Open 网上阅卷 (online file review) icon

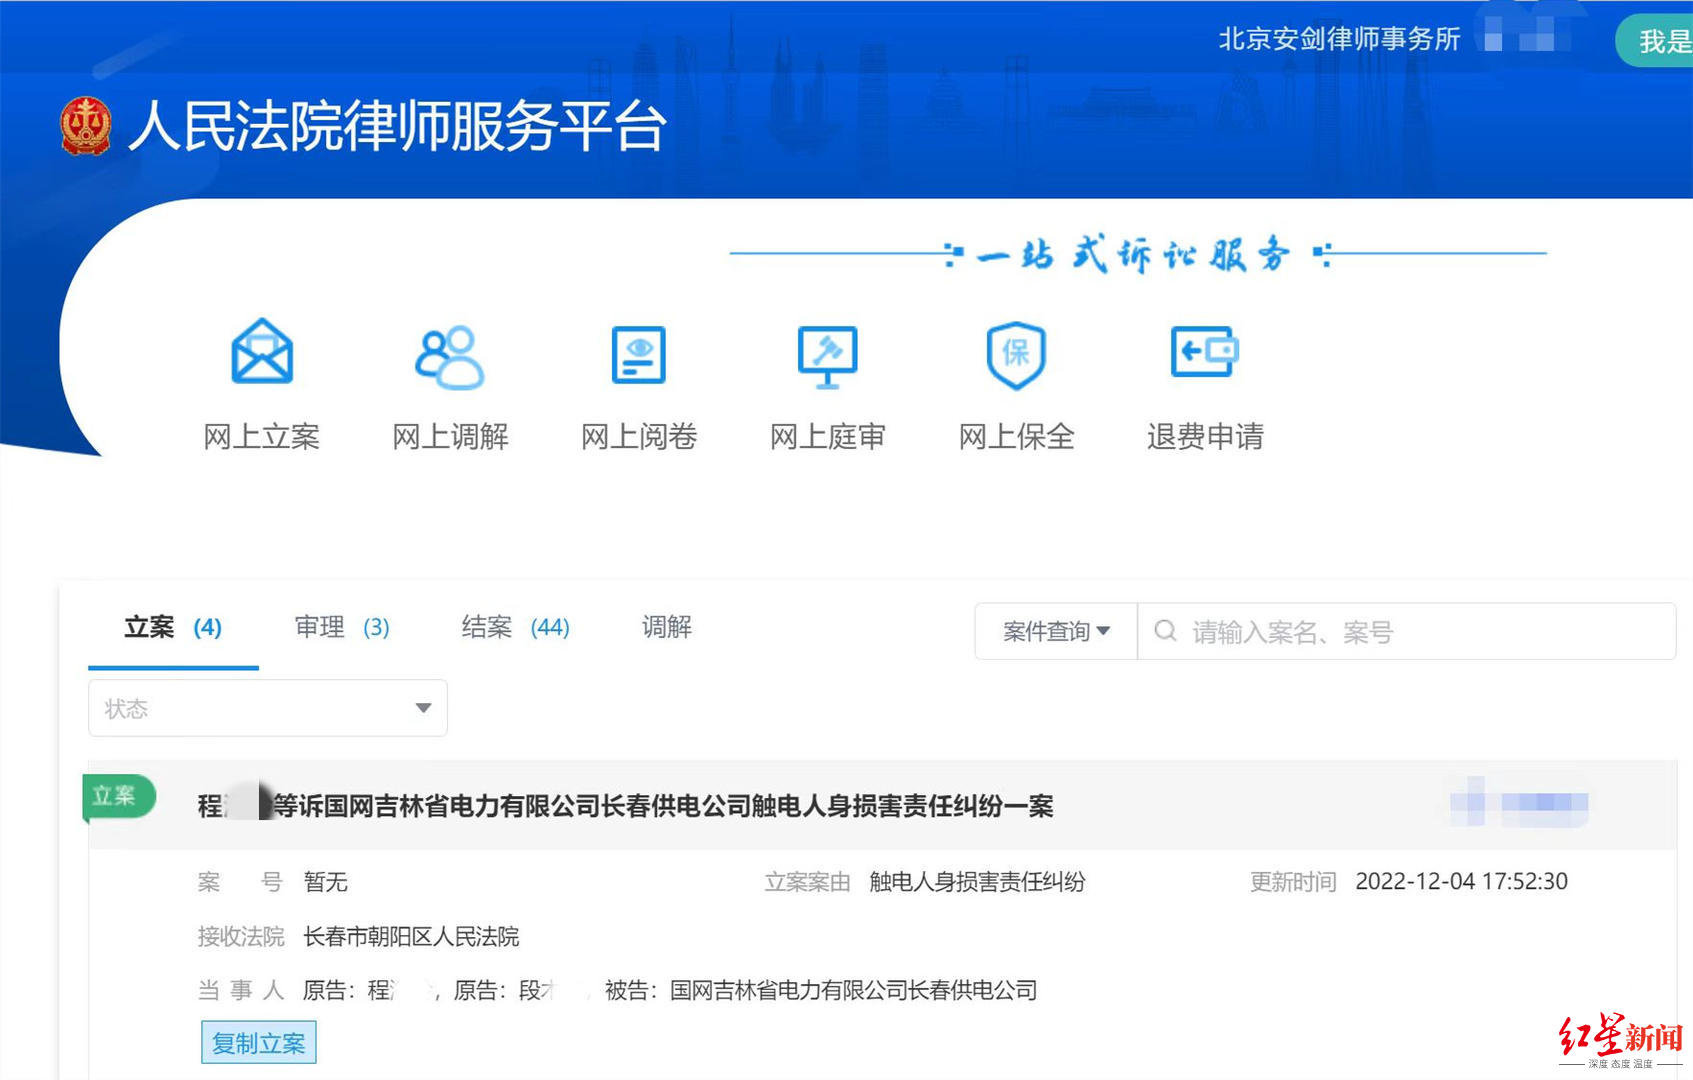638,355
